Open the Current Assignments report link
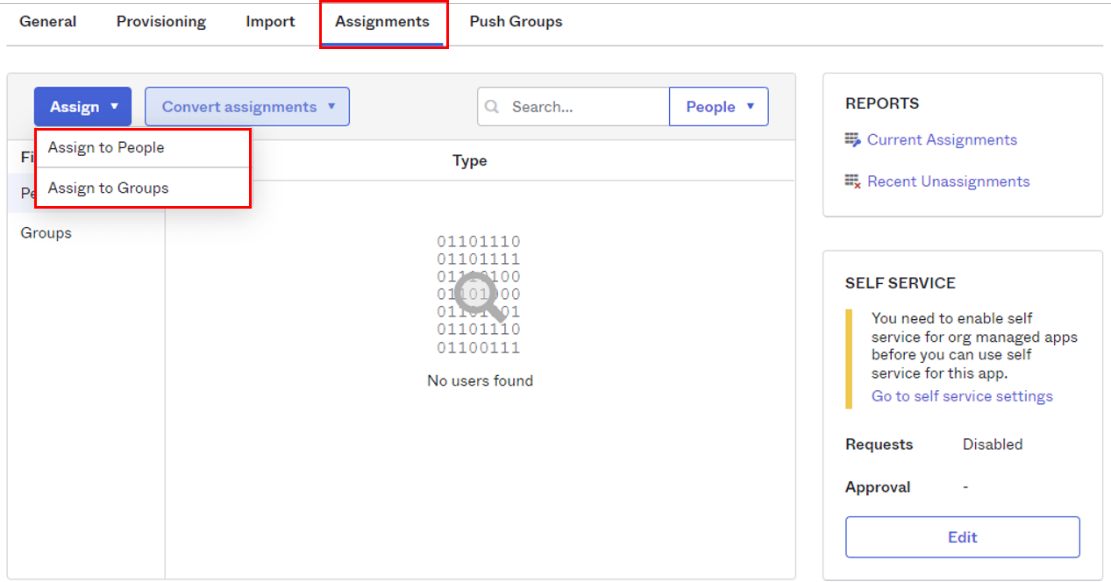Image resolution: width=1111 pixels, height=582 pixels. coord(942,140)
